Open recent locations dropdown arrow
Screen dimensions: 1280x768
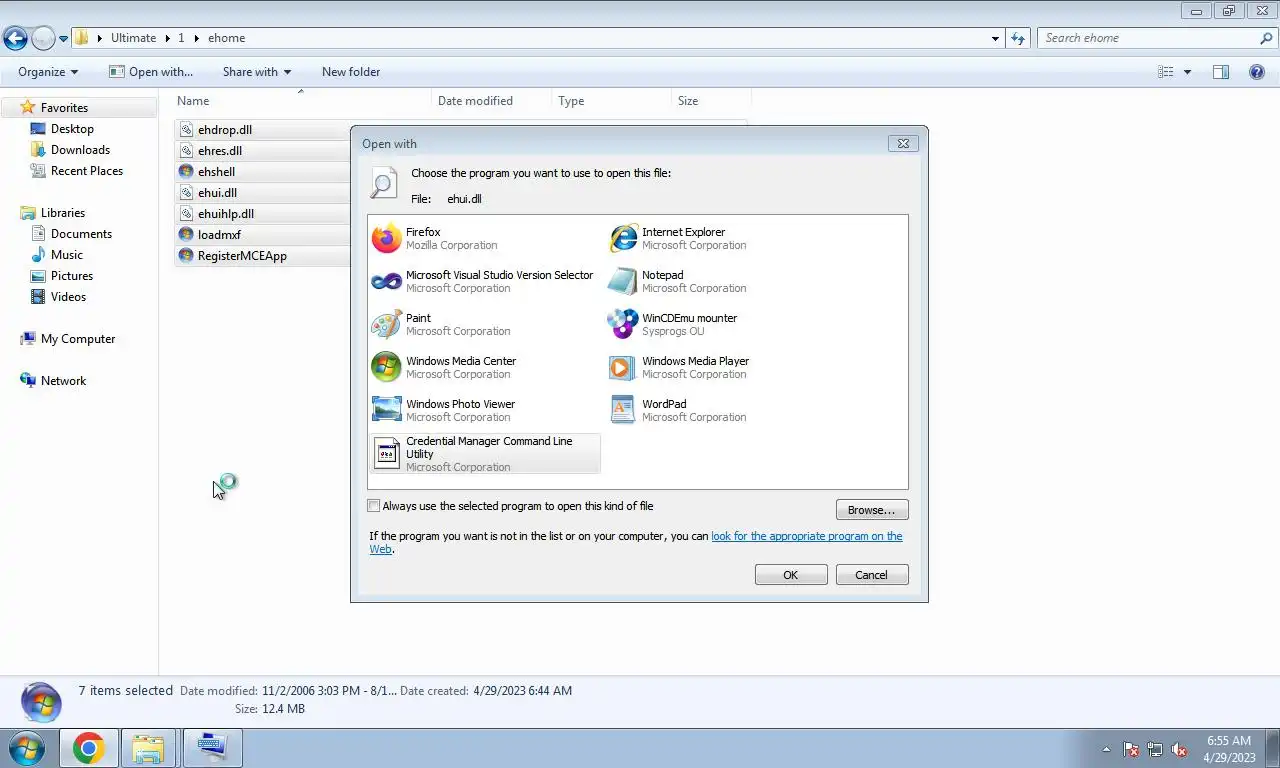click(63, 39)
